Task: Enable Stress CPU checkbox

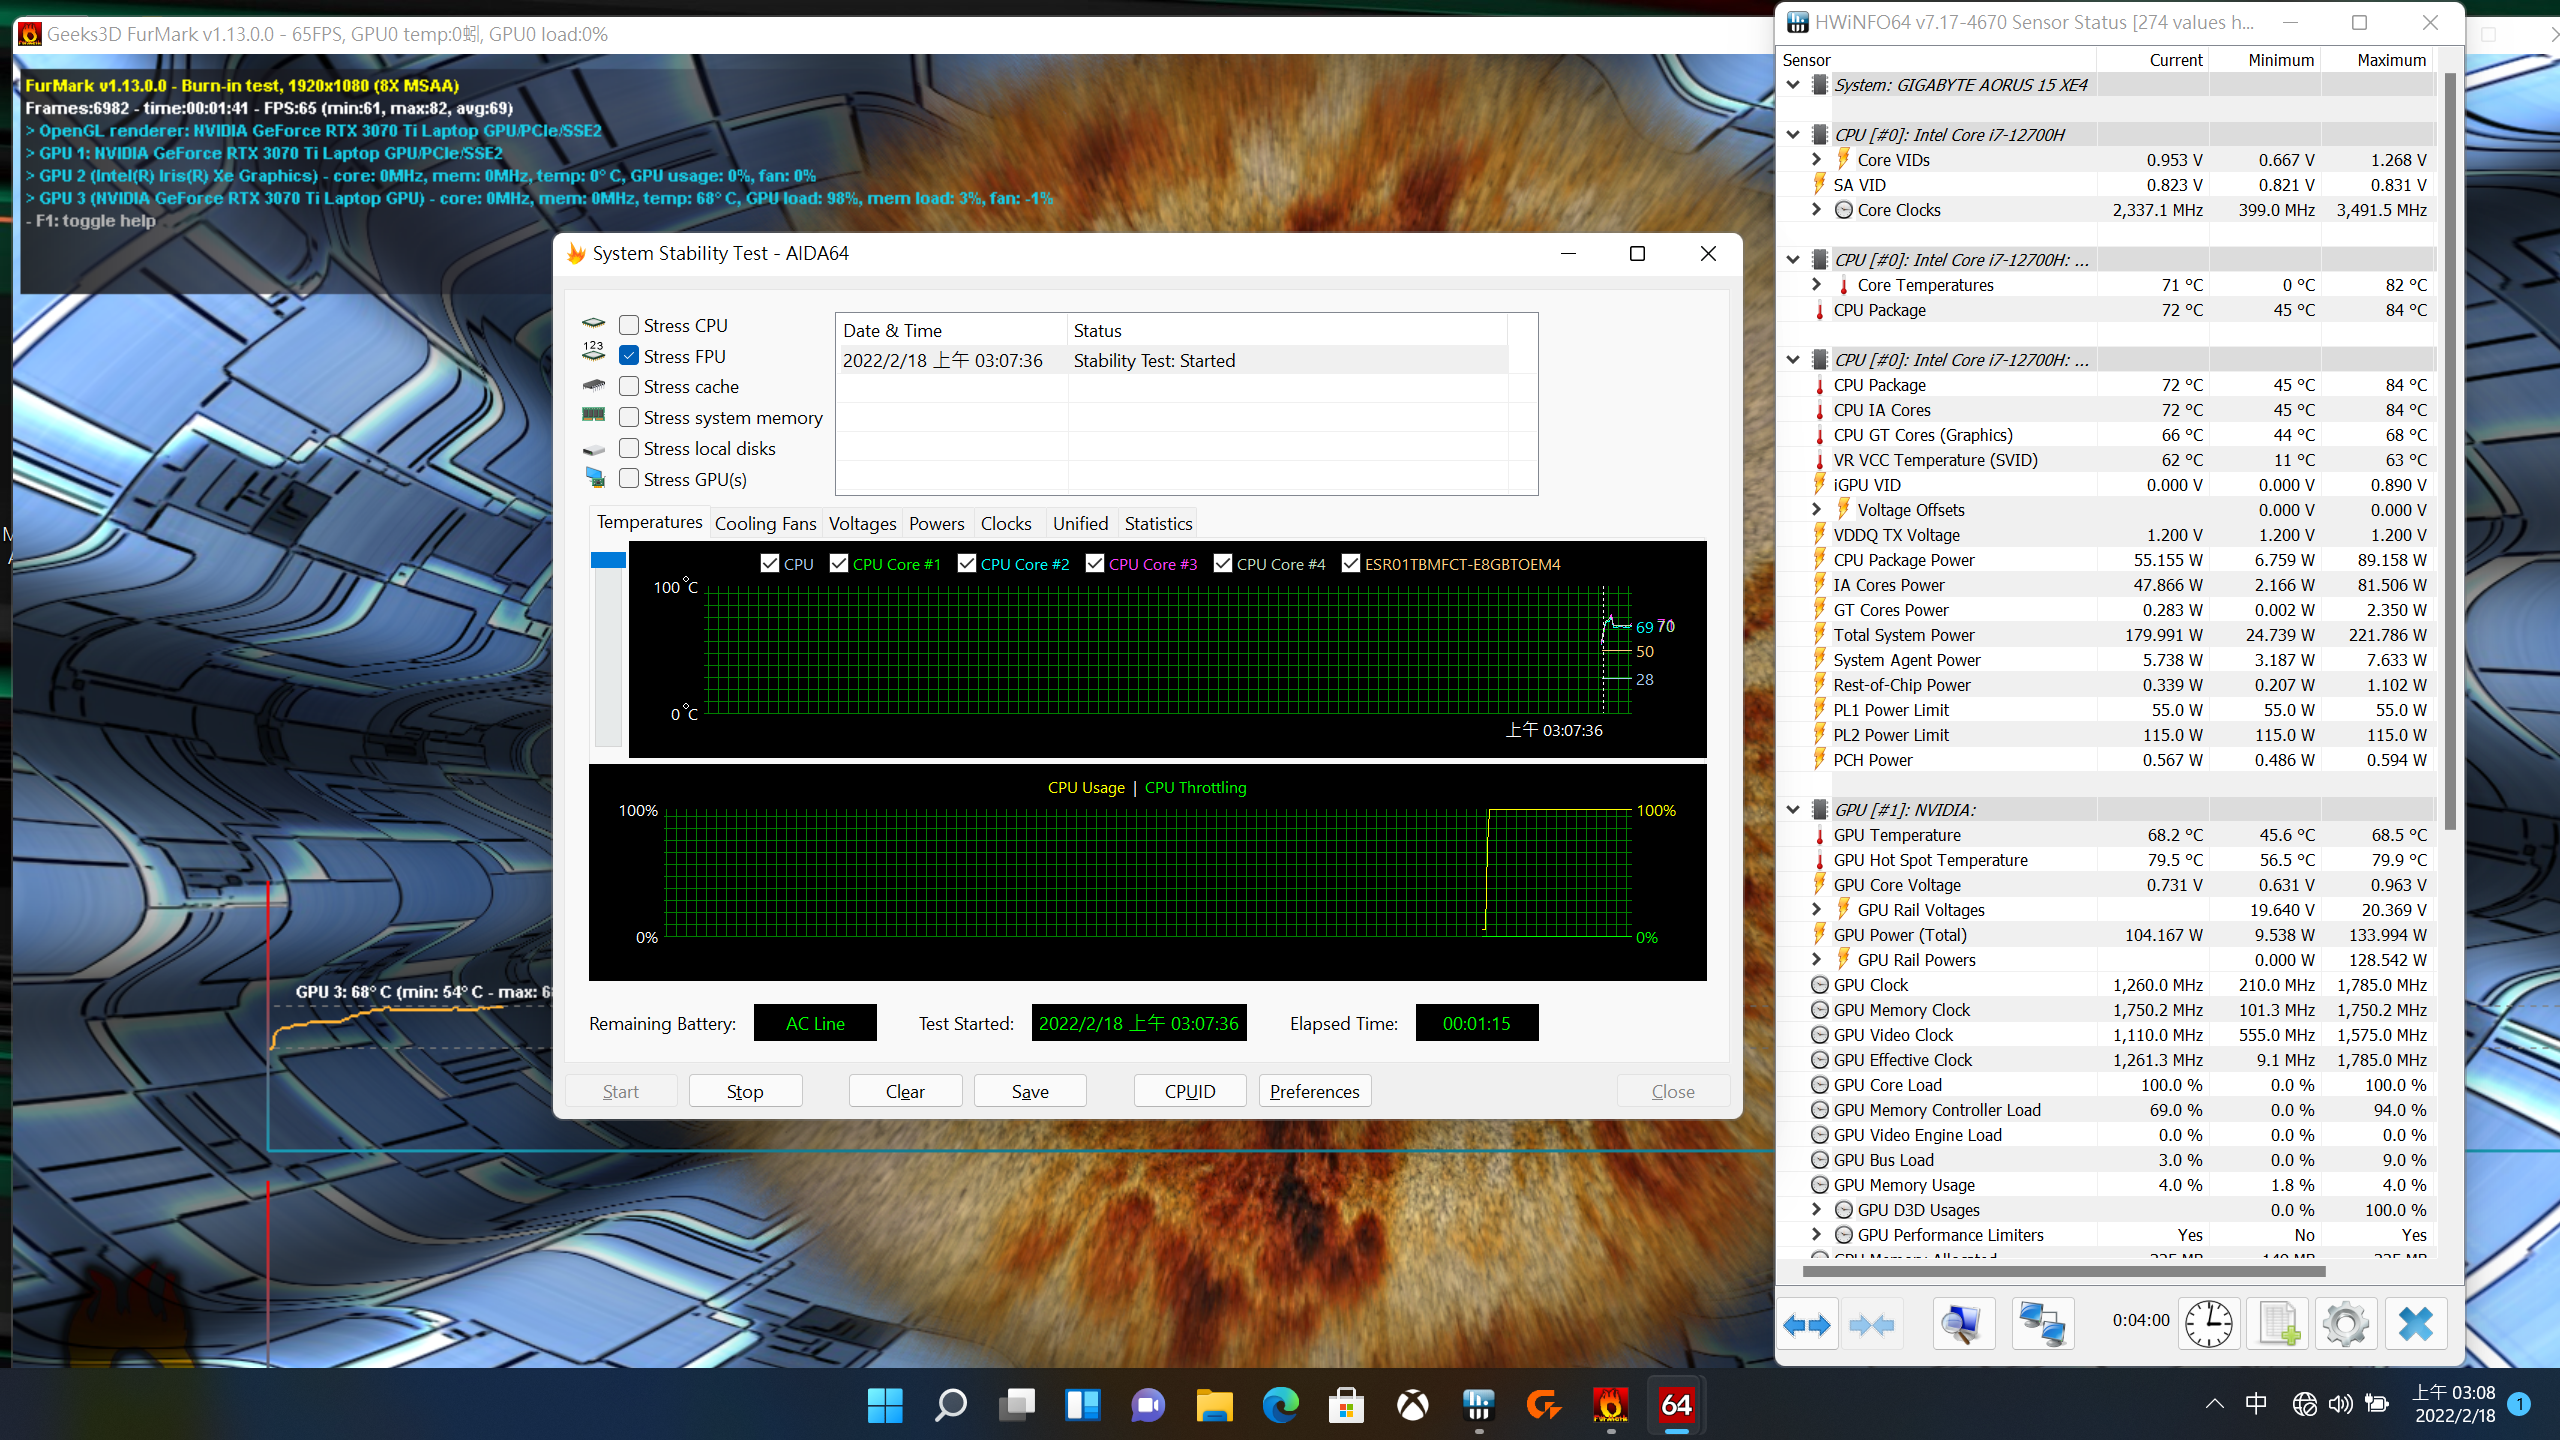Action: (629, 325)
